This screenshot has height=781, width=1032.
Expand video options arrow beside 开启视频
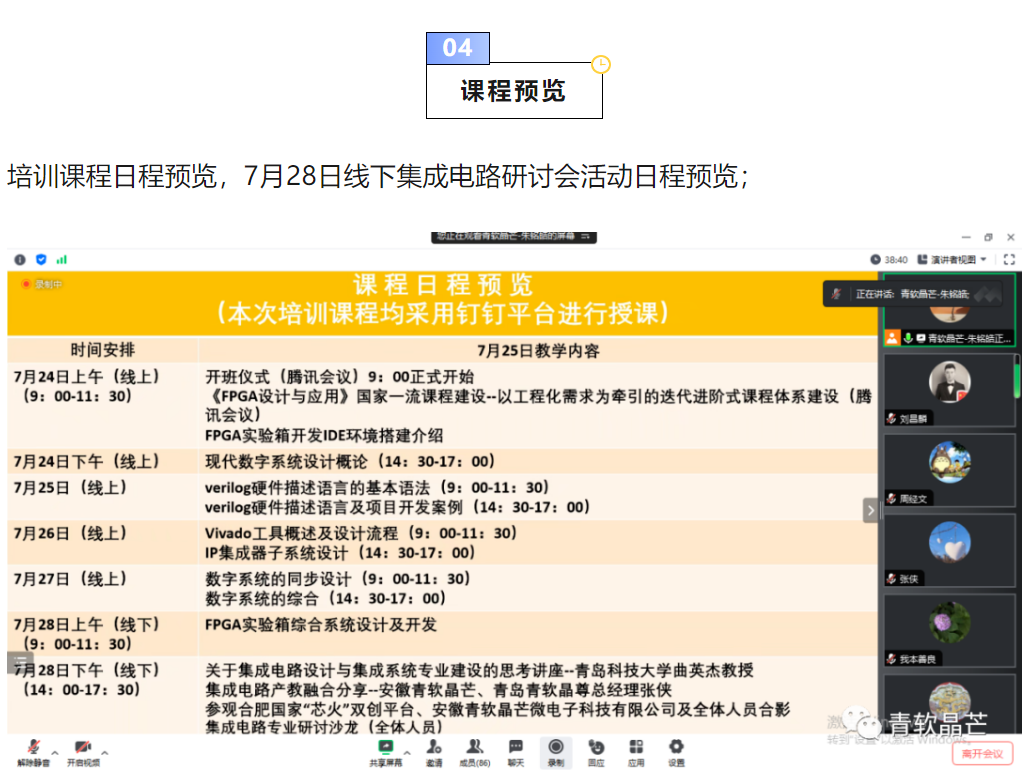[x=105, y=753]
